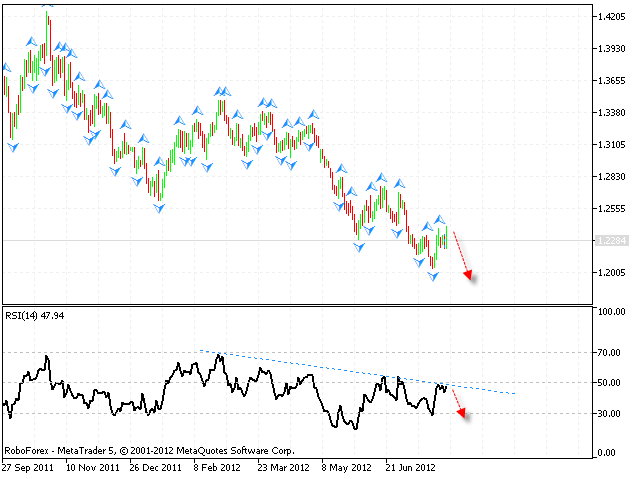Click the red arrowhead in the RSI panel
Screen dimensions: 640x479
click(x=461, y=414)
